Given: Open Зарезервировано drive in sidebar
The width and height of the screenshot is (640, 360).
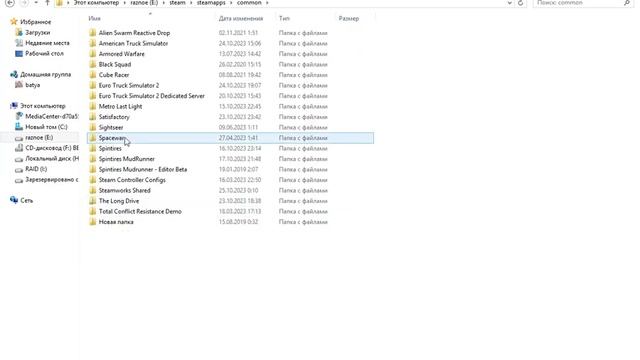Looking at the screenshot, I should pos(51,180).
